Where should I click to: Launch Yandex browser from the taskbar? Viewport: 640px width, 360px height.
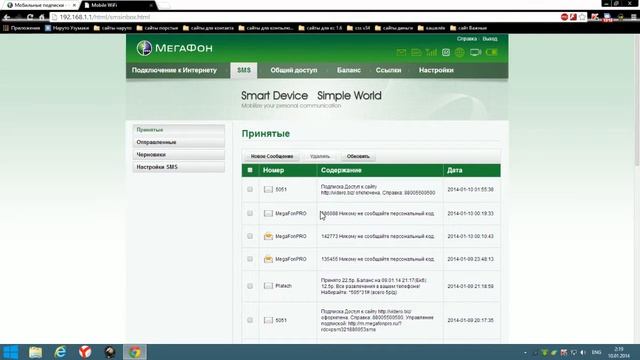click(x=85, y=352)
